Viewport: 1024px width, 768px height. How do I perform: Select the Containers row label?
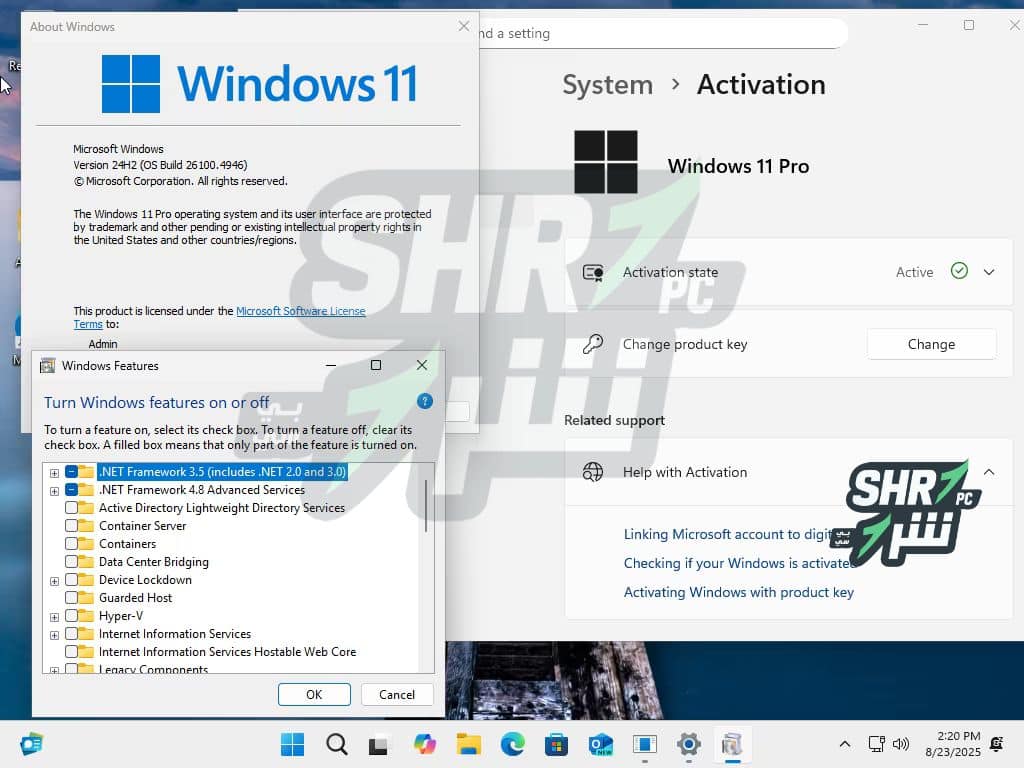[x=127, y=543]
